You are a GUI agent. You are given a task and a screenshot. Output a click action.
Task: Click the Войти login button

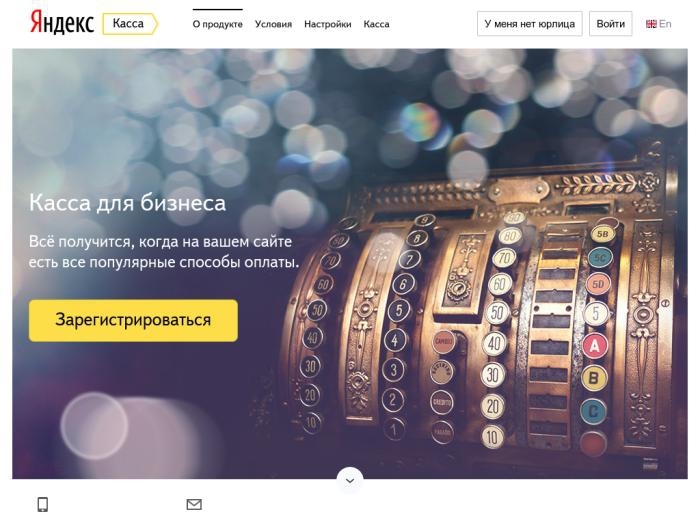pos(610,24)
